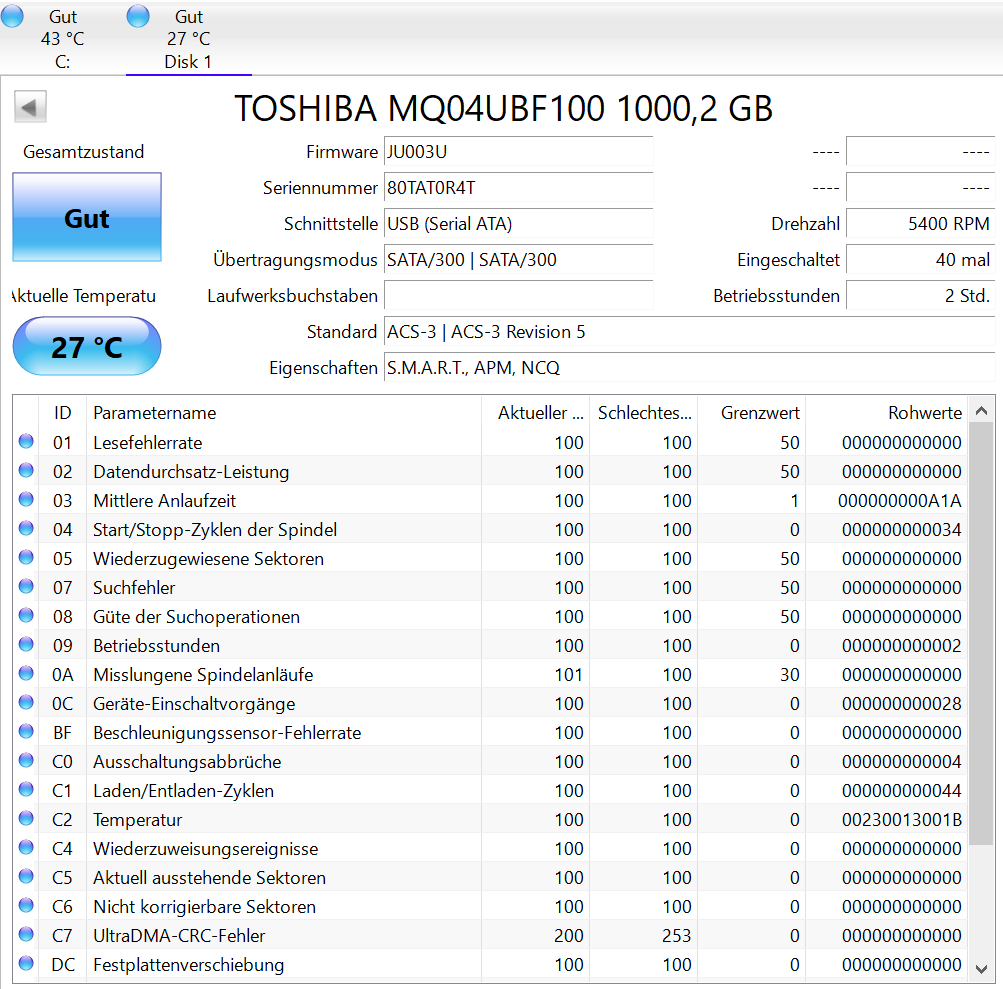Click raw value 00230013001B
The height and width of the screenshot is (989, 1003).
click(902, 820)
